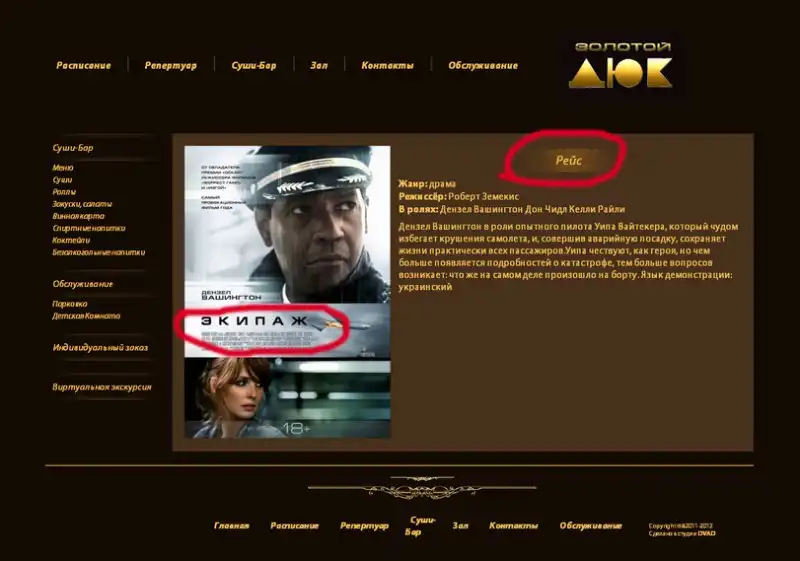Open the Репертуар top menu item
800x561 pixels.
click(x=170, y=65)
